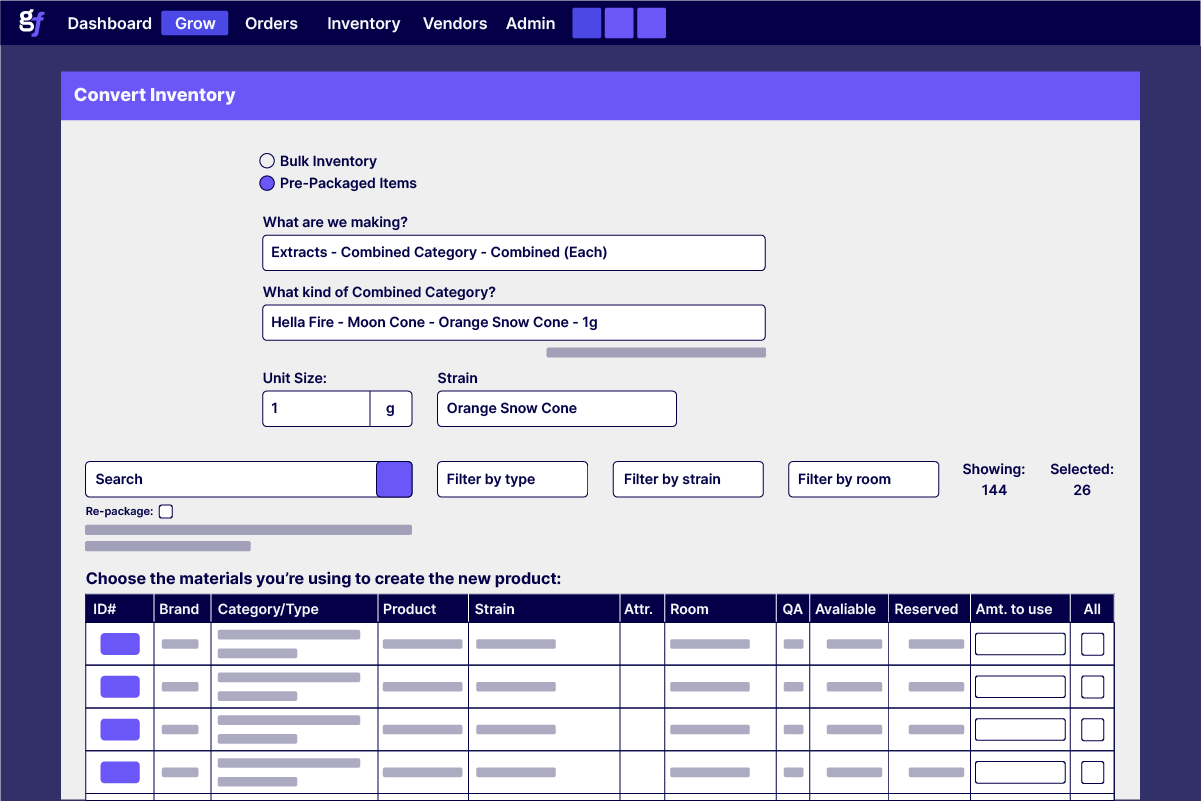Click the first purple square in navbar
1201x801 pixels.
click(586, 23)
